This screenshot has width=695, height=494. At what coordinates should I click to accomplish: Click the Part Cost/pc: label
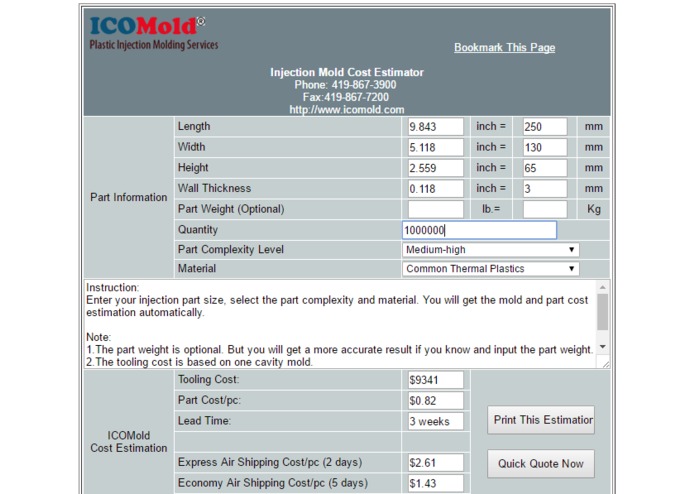209,400
